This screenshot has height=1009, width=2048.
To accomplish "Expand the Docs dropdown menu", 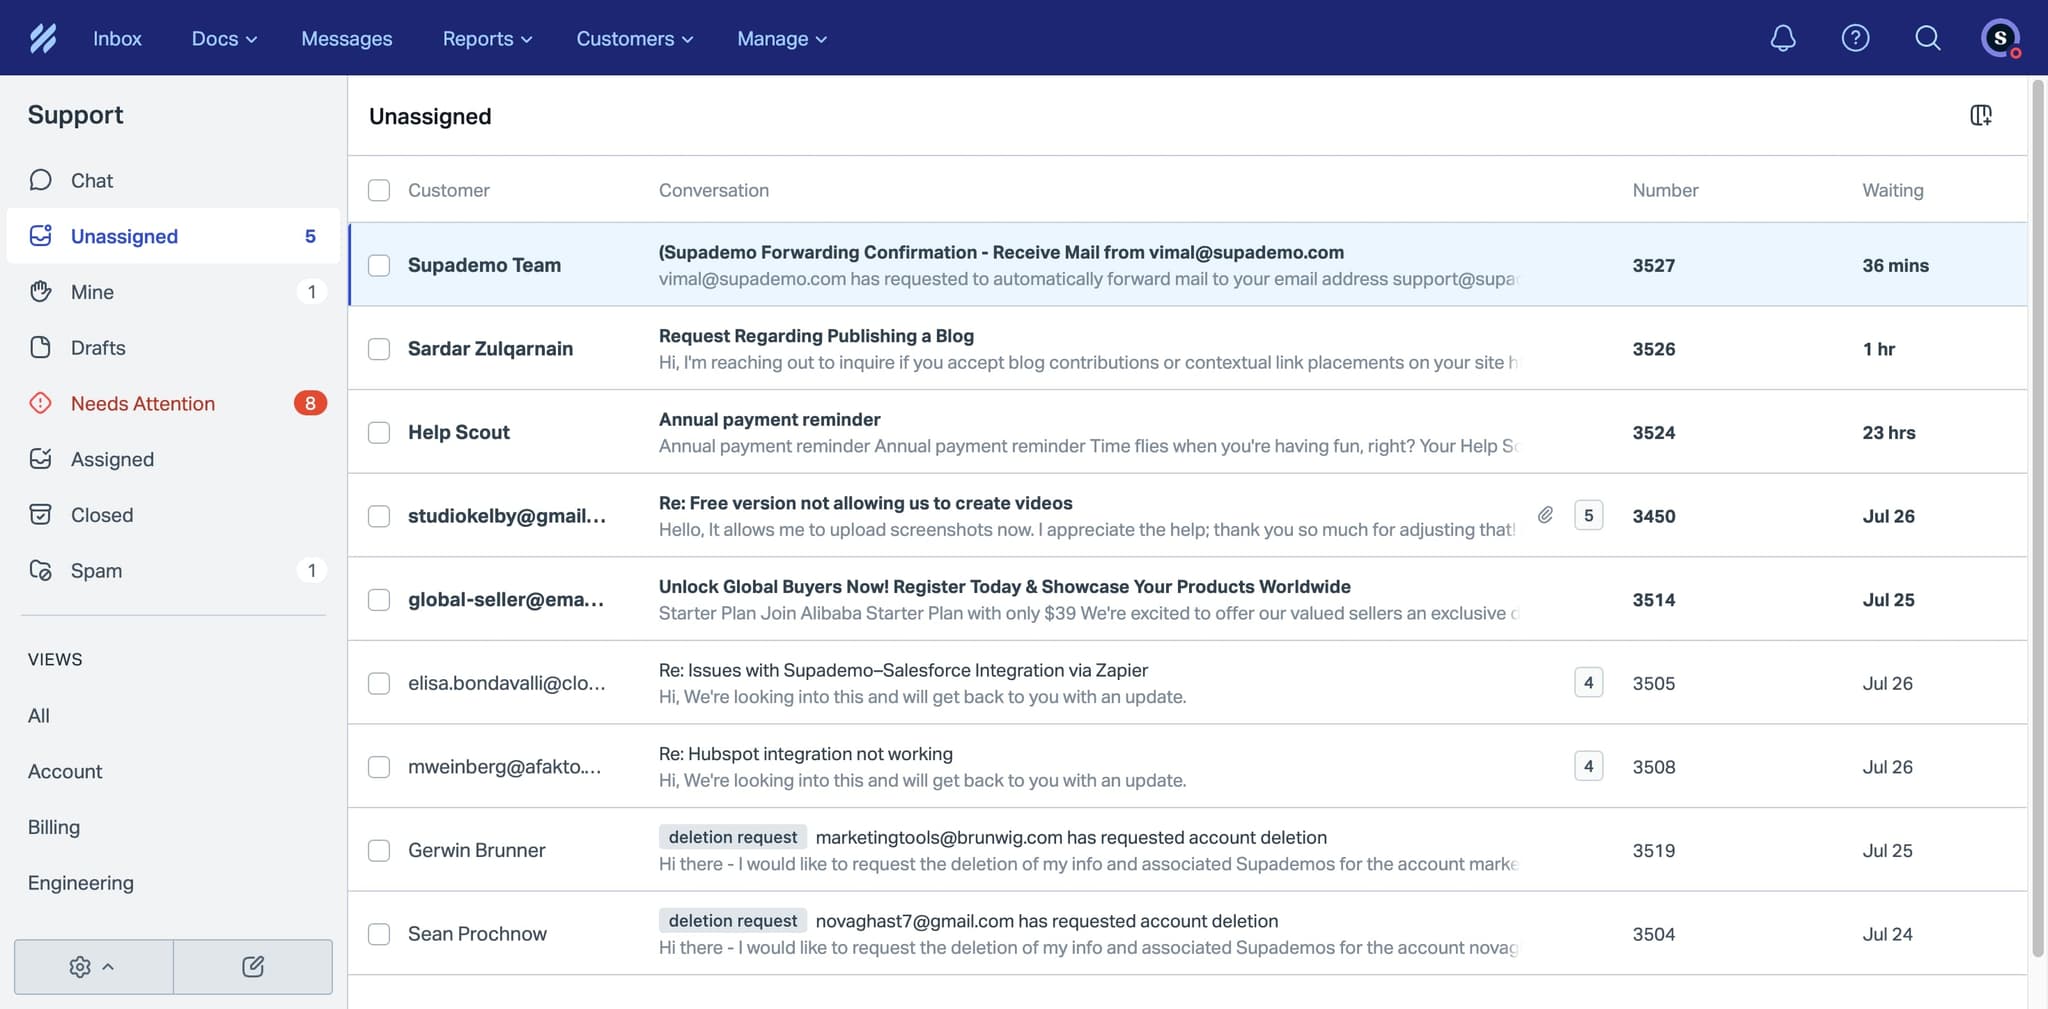I will coord(224,38).
